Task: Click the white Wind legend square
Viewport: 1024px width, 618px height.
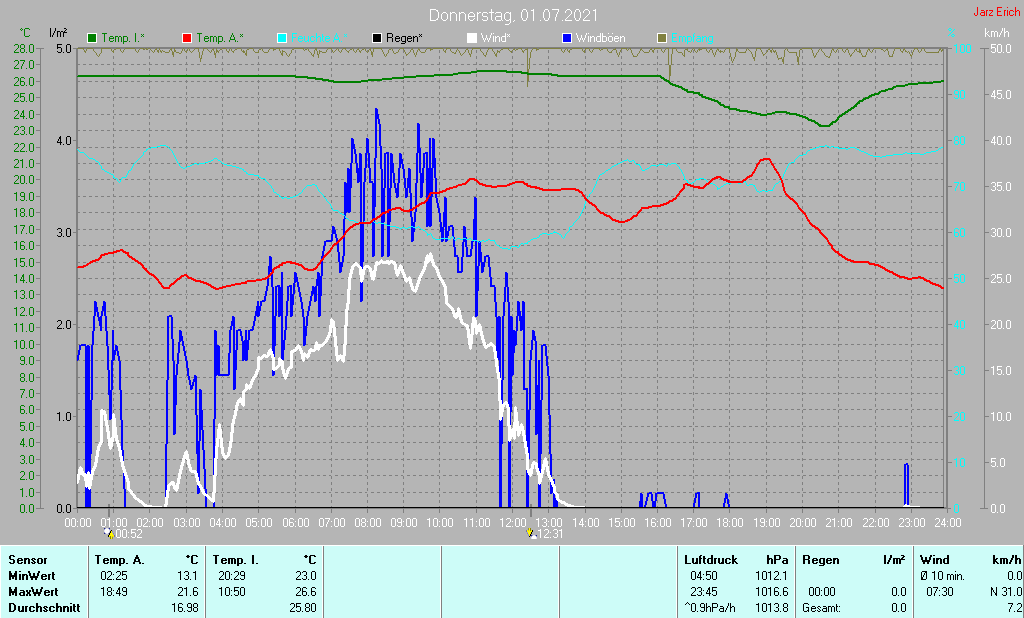Action: point(472,38)
